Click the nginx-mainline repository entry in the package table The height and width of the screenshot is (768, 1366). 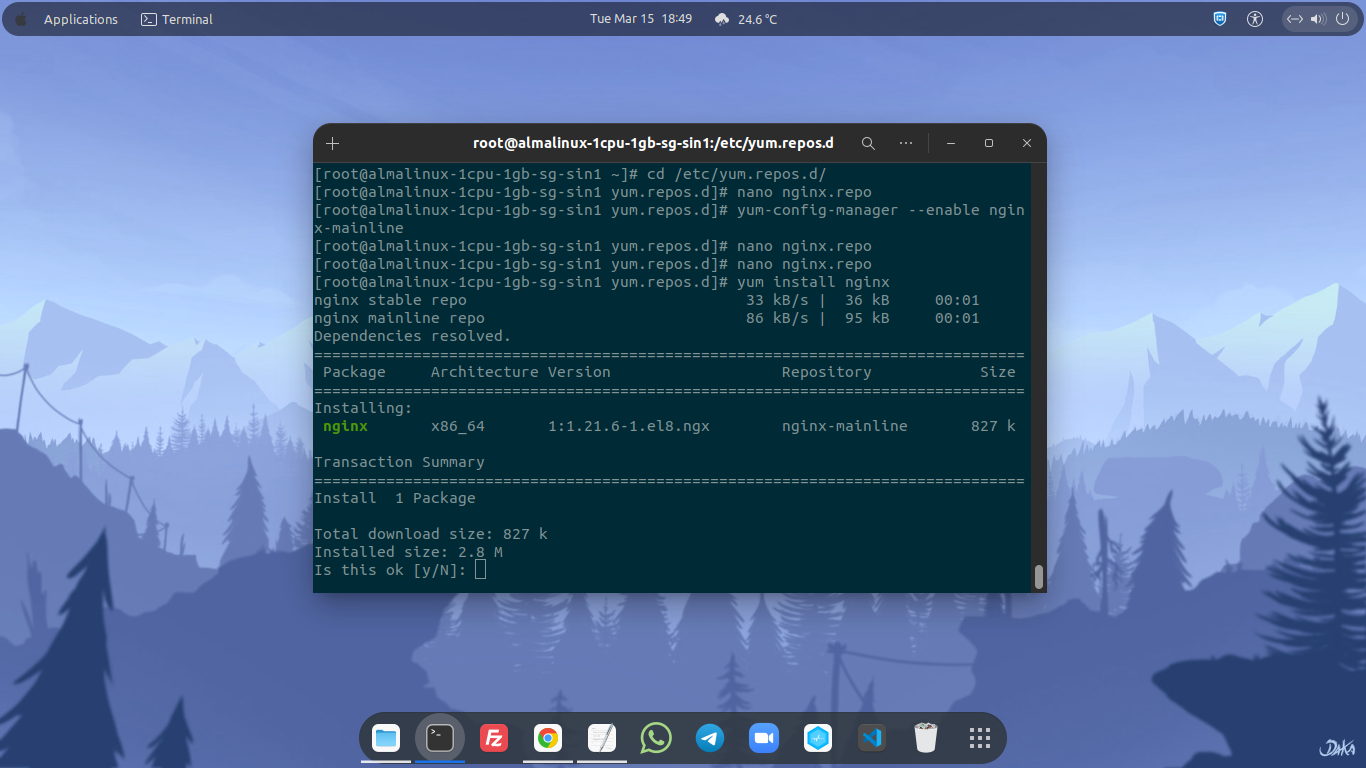tap(845, 426)
